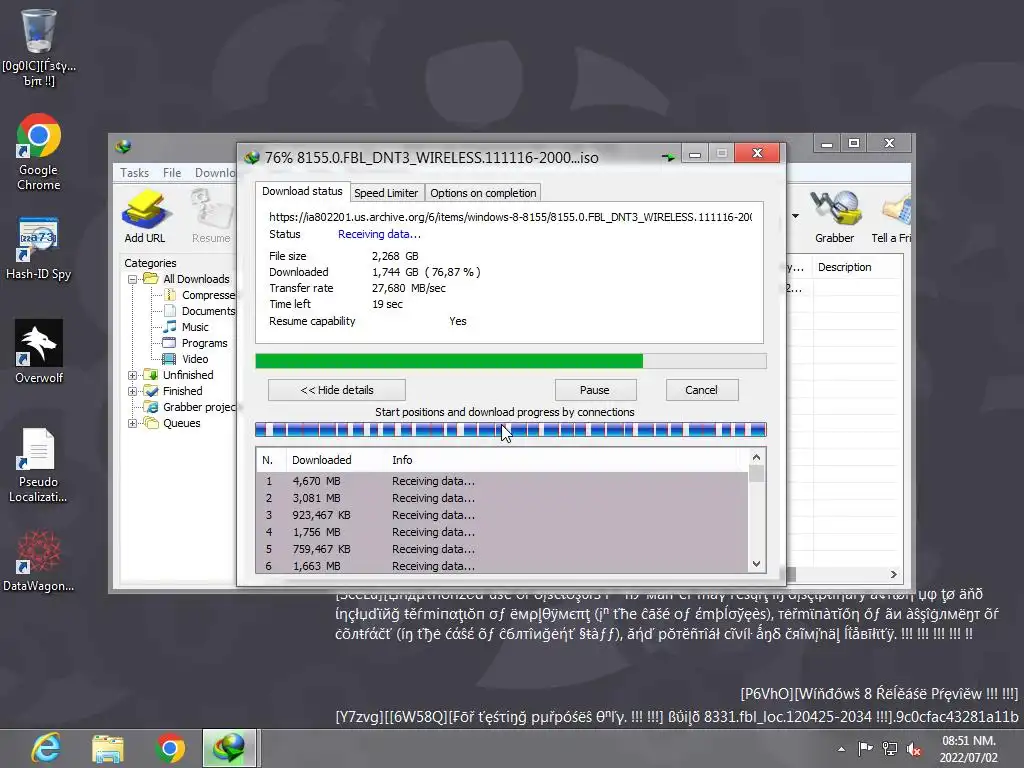Click the green download progress bar
The width and height of the screenshot is (1024, 768).
click(x=511, y=361)
